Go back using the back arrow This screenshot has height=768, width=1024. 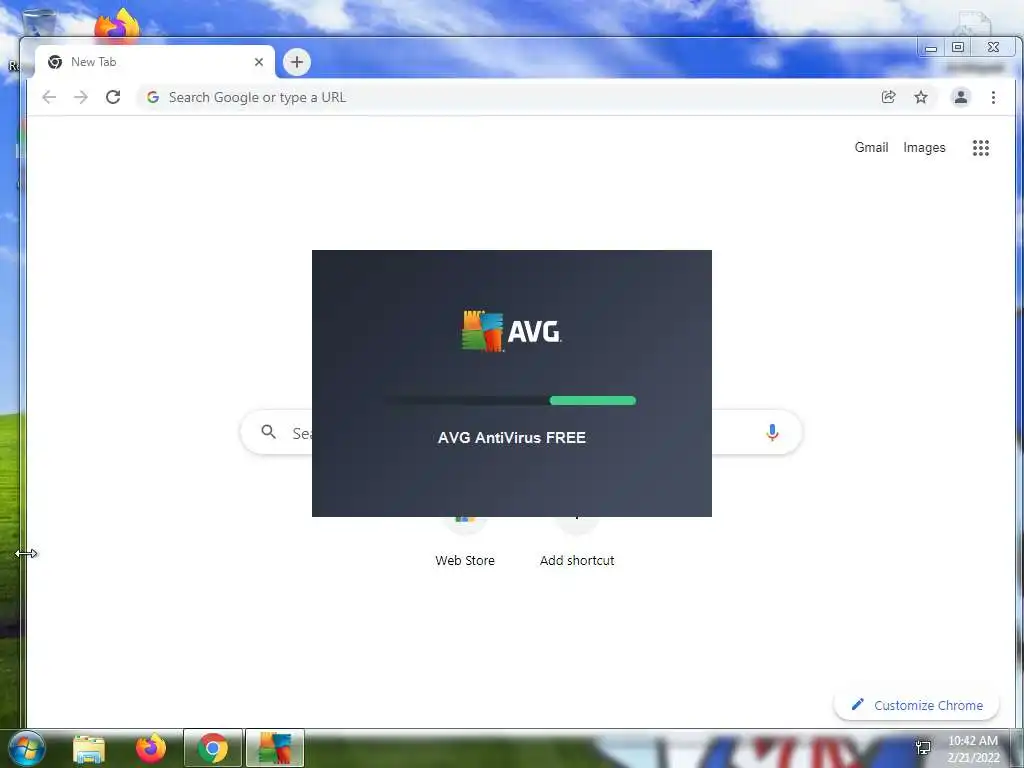(x=49, y=97)
